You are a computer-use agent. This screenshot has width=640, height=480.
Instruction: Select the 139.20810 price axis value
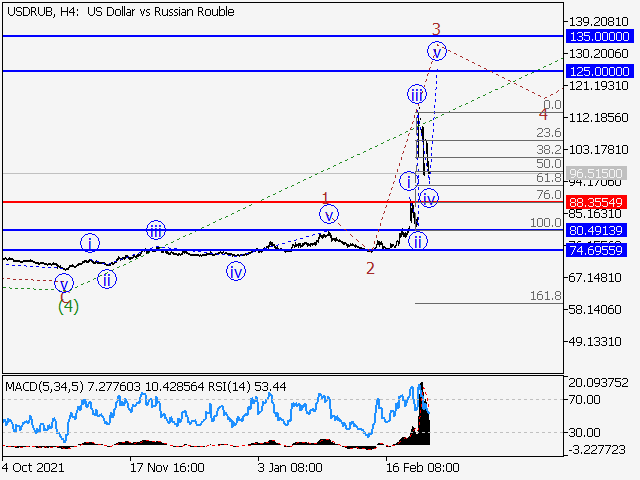click(599, 22)
